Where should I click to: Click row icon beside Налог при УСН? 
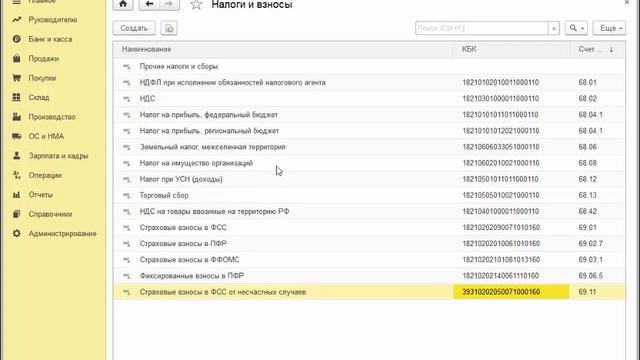pos(127,179)
